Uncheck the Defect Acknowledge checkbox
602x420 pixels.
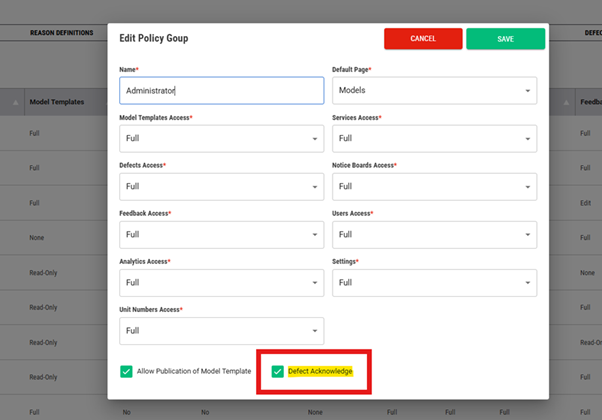pyautogui.click(x=278, y=371)
